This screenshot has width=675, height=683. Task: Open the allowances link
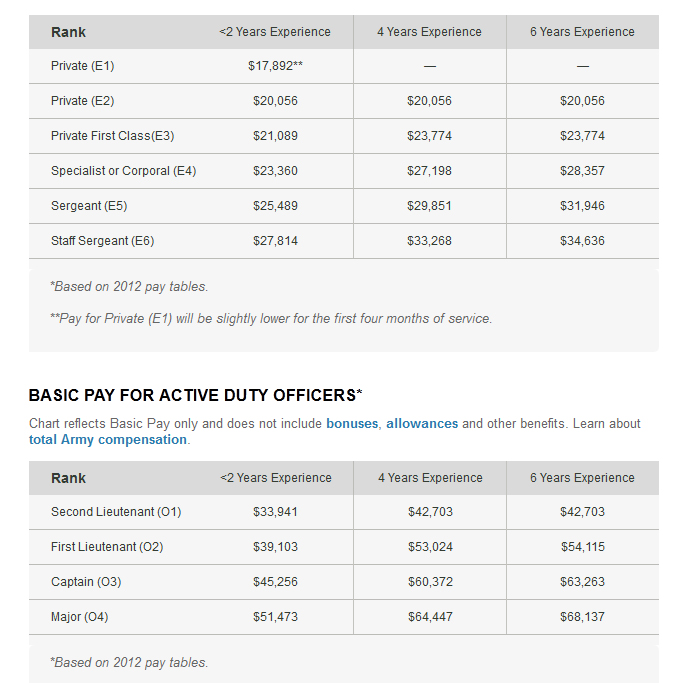(x=422, y=424)
